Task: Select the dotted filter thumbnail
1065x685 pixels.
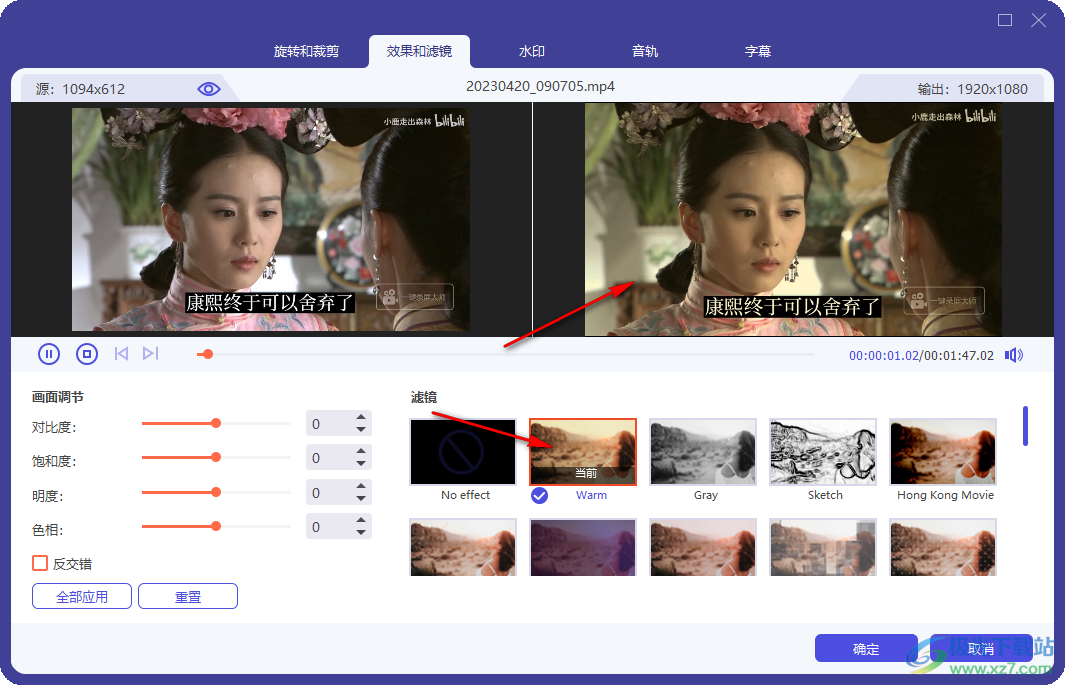Action: 943,547
